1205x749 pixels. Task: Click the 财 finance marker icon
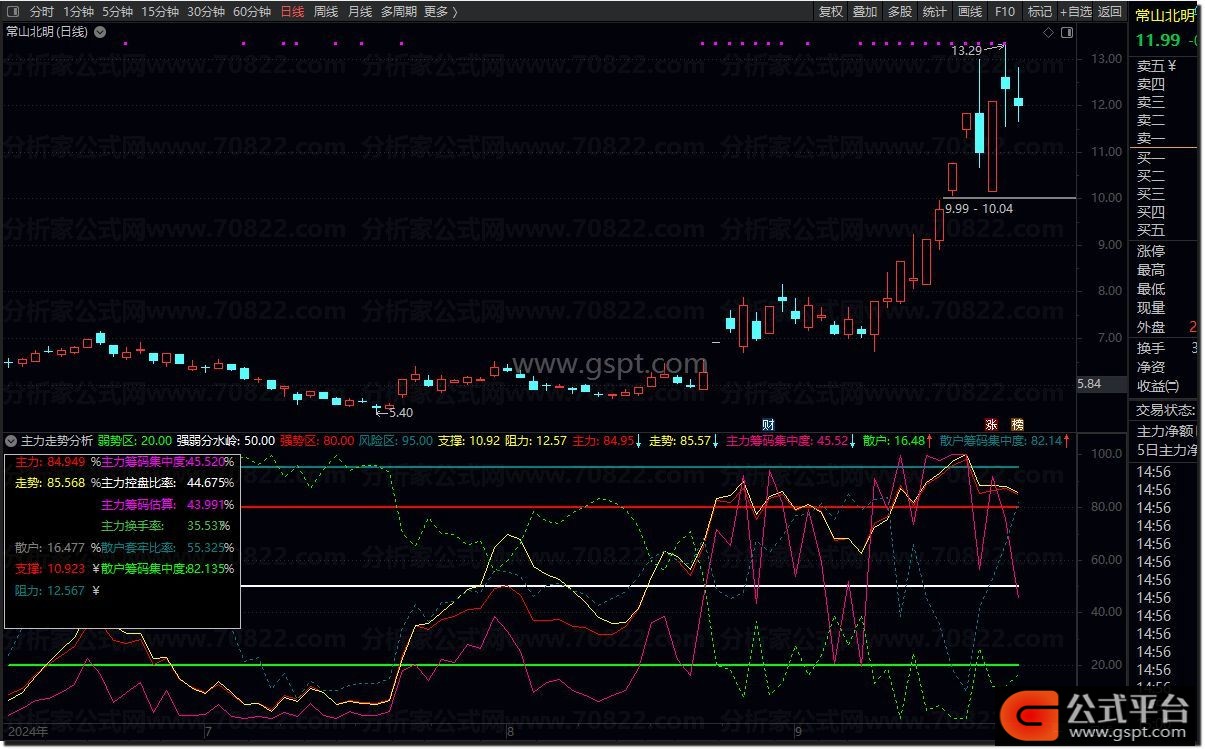[x=768, y=424]
